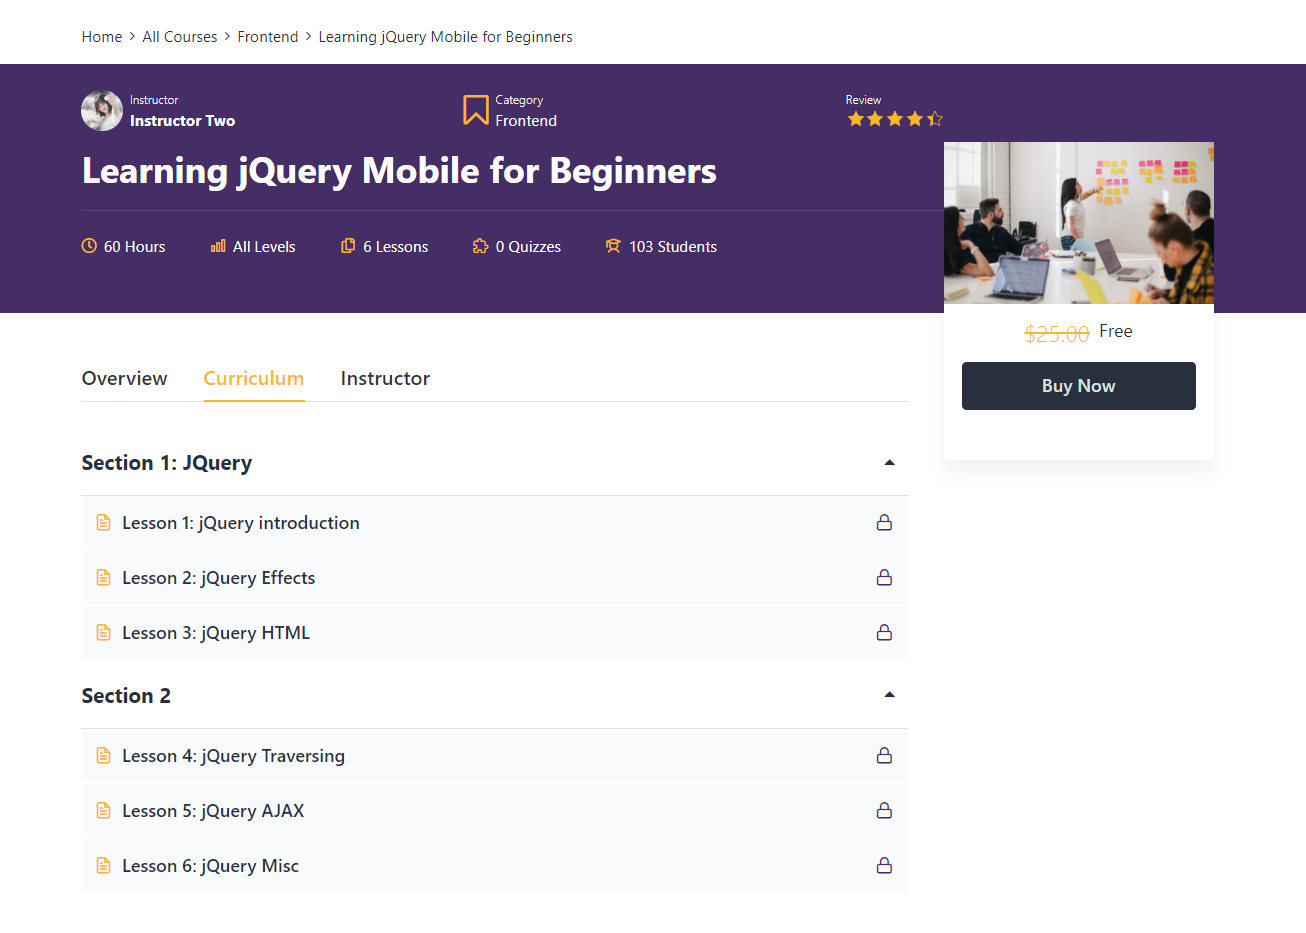Click the document icon for Lesson 2
Screen dimensions: 1306x933
point(103,577)
